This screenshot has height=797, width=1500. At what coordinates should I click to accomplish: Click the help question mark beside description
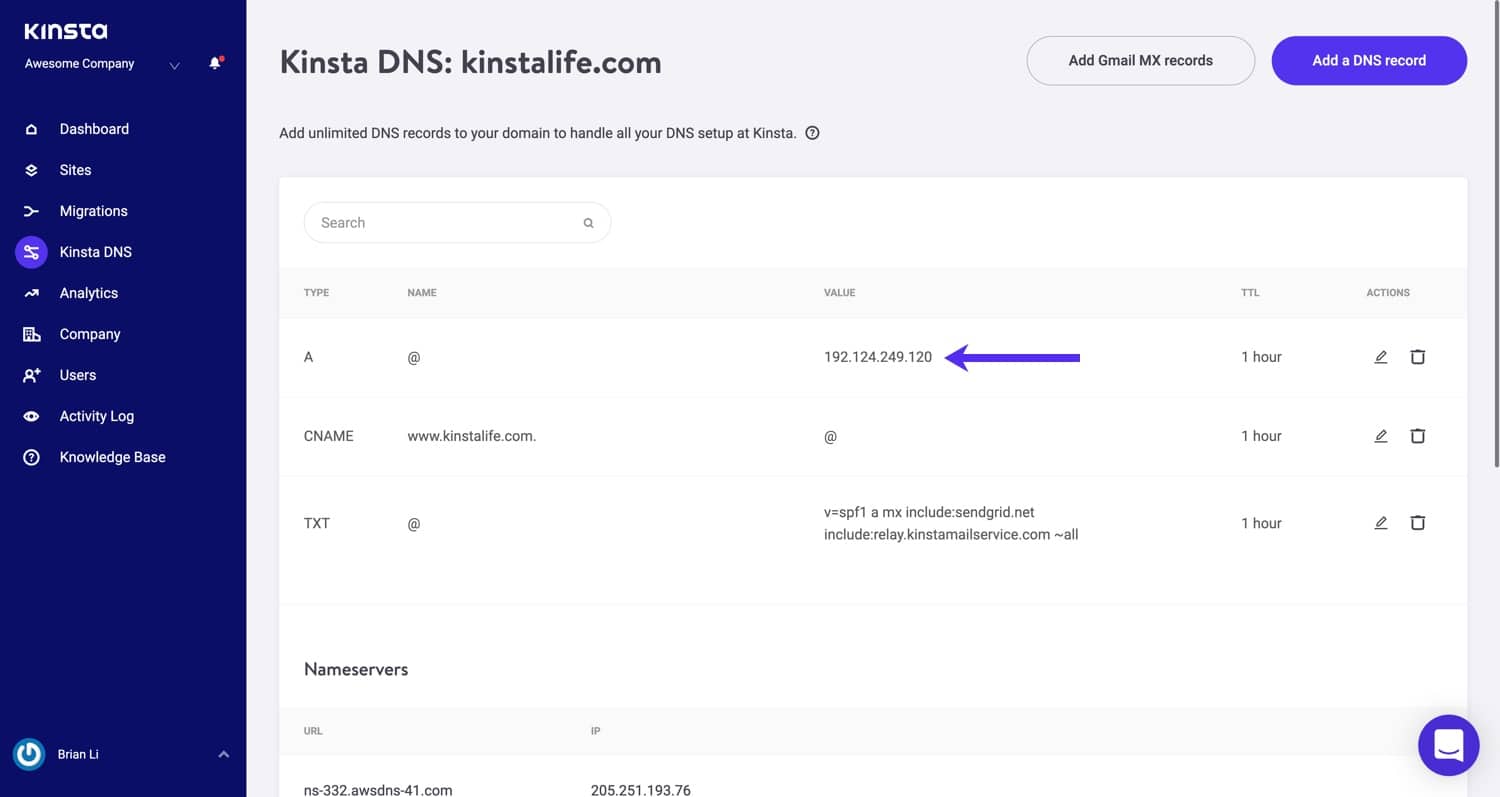tap(812, 133)
